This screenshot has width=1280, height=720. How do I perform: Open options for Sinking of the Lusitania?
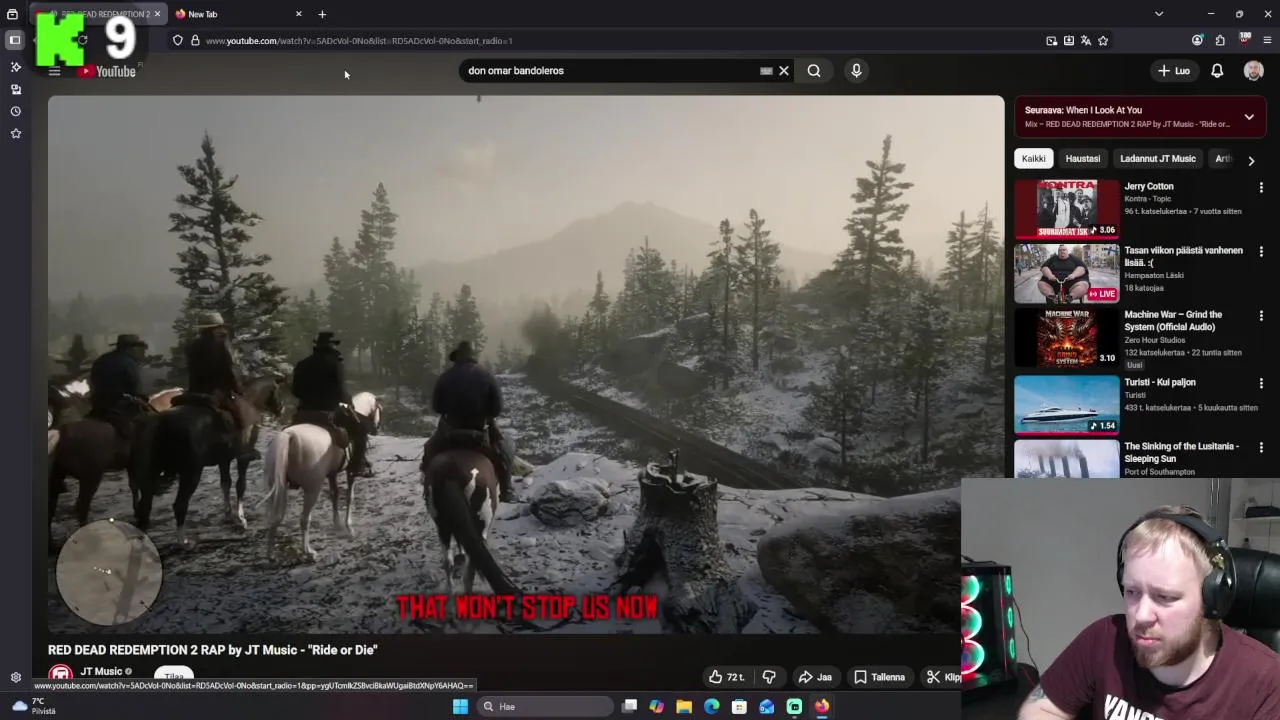click(1261, 447)
